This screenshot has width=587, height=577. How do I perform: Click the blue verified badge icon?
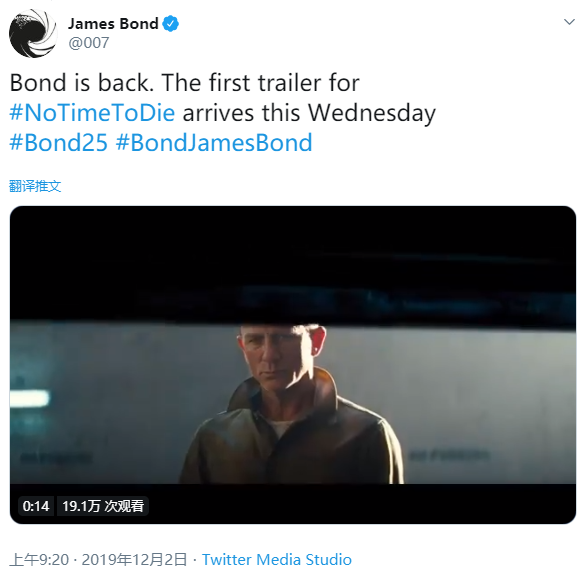[x=171, y=24]
